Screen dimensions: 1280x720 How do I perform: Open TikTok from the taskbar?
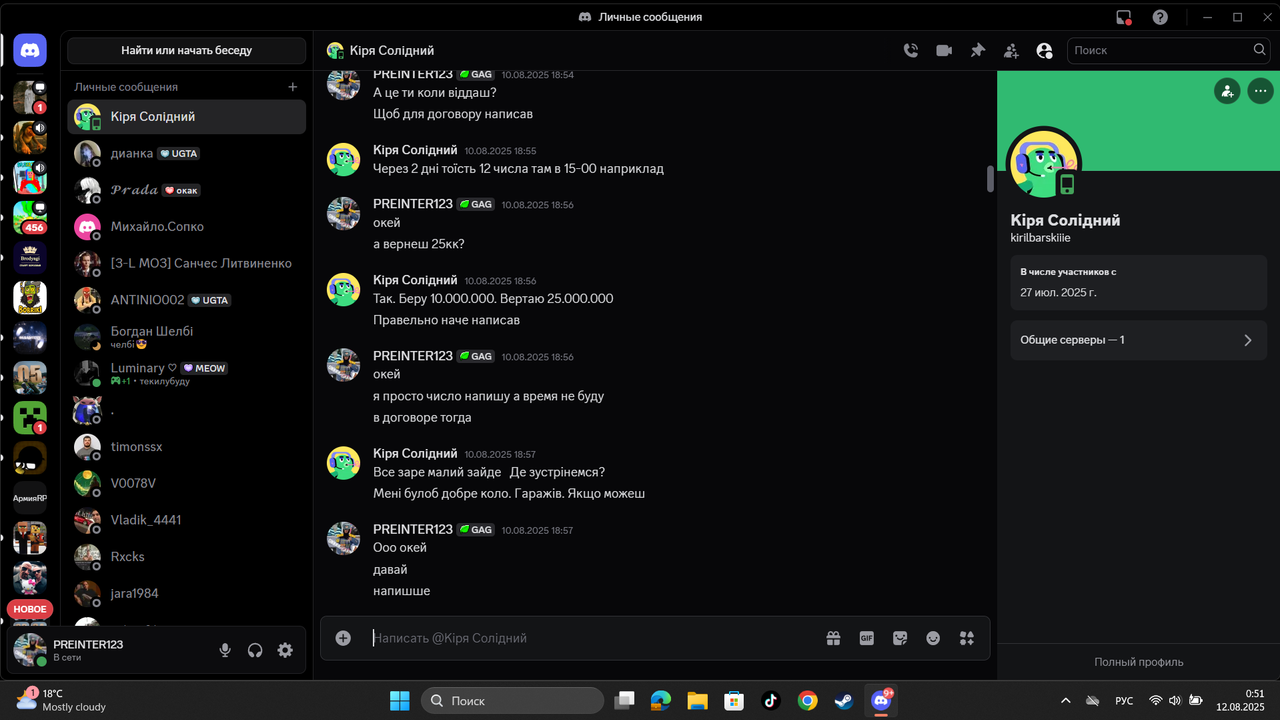click(x=771, y=700)
